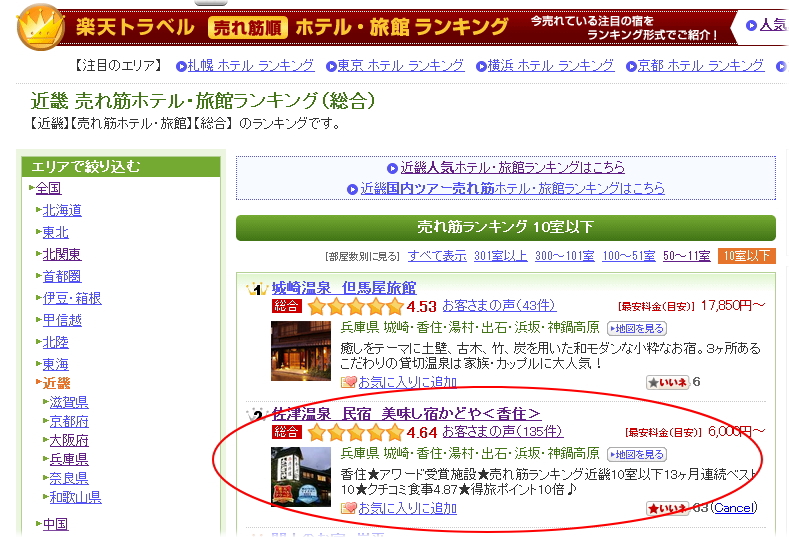789x537 pixels.
Task: Click the gold crown ranking icon
Action: [36, 25]
